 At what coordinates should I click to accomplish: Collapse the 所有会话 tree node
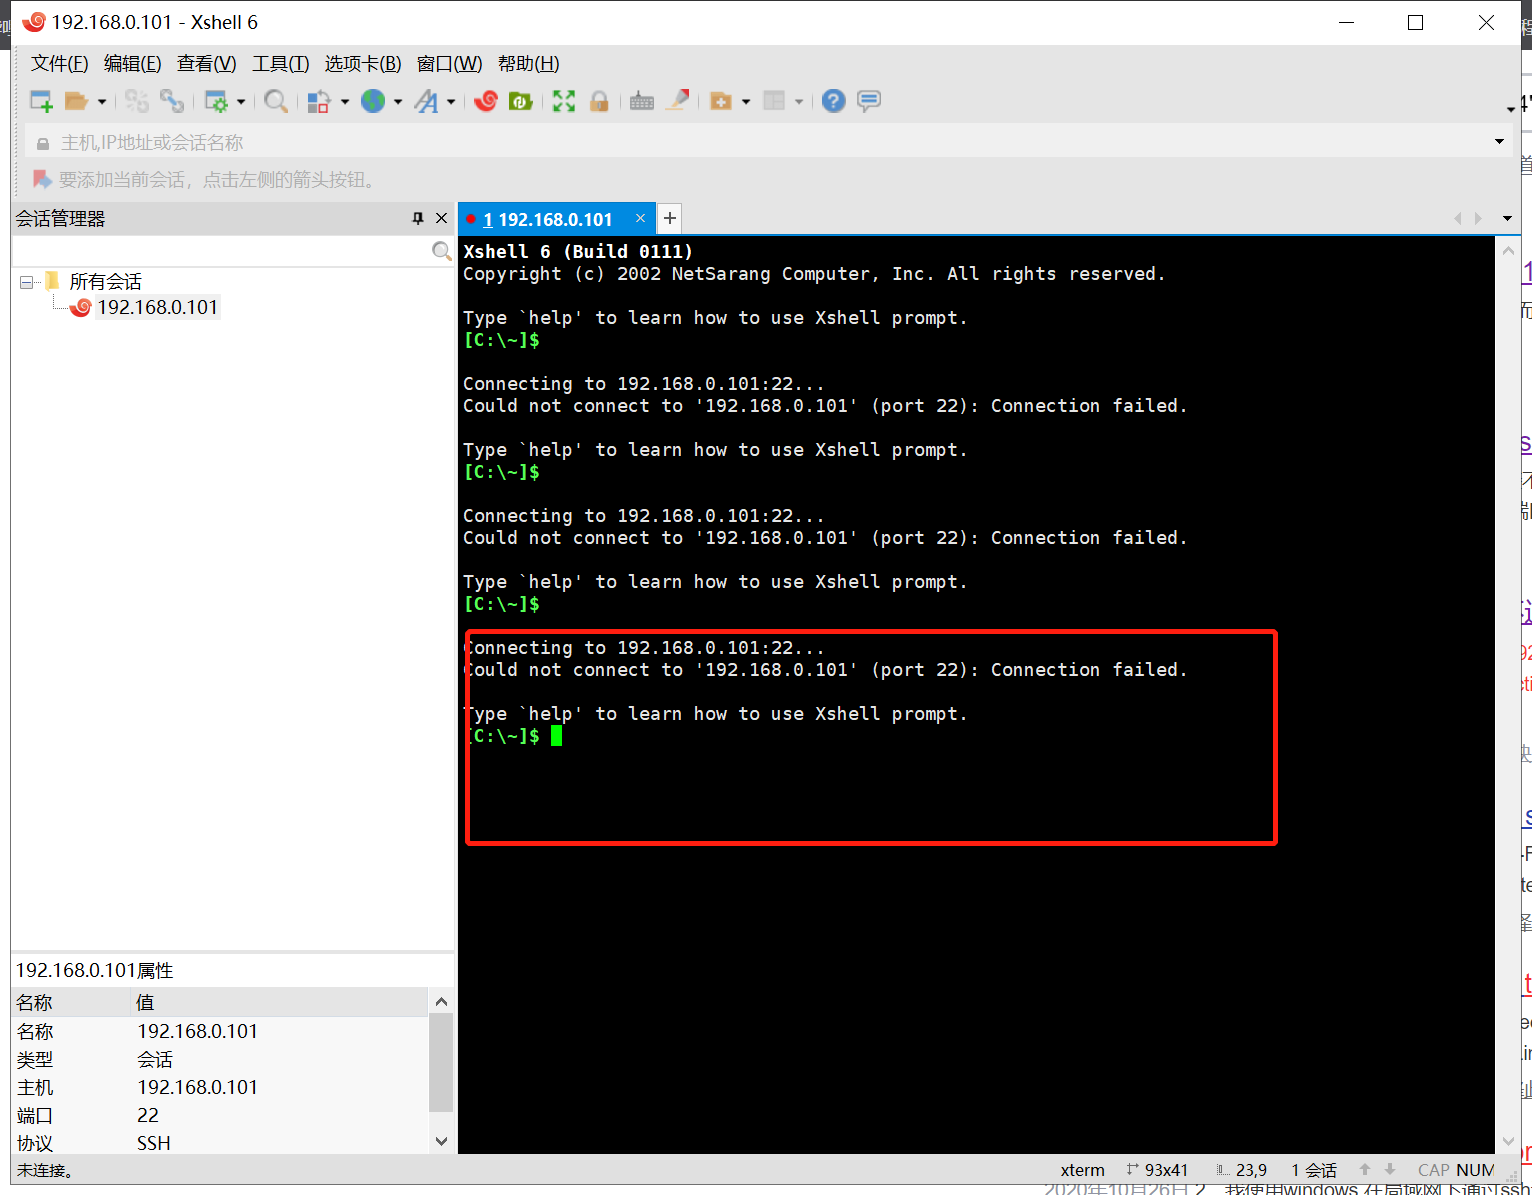coord(26,282)
